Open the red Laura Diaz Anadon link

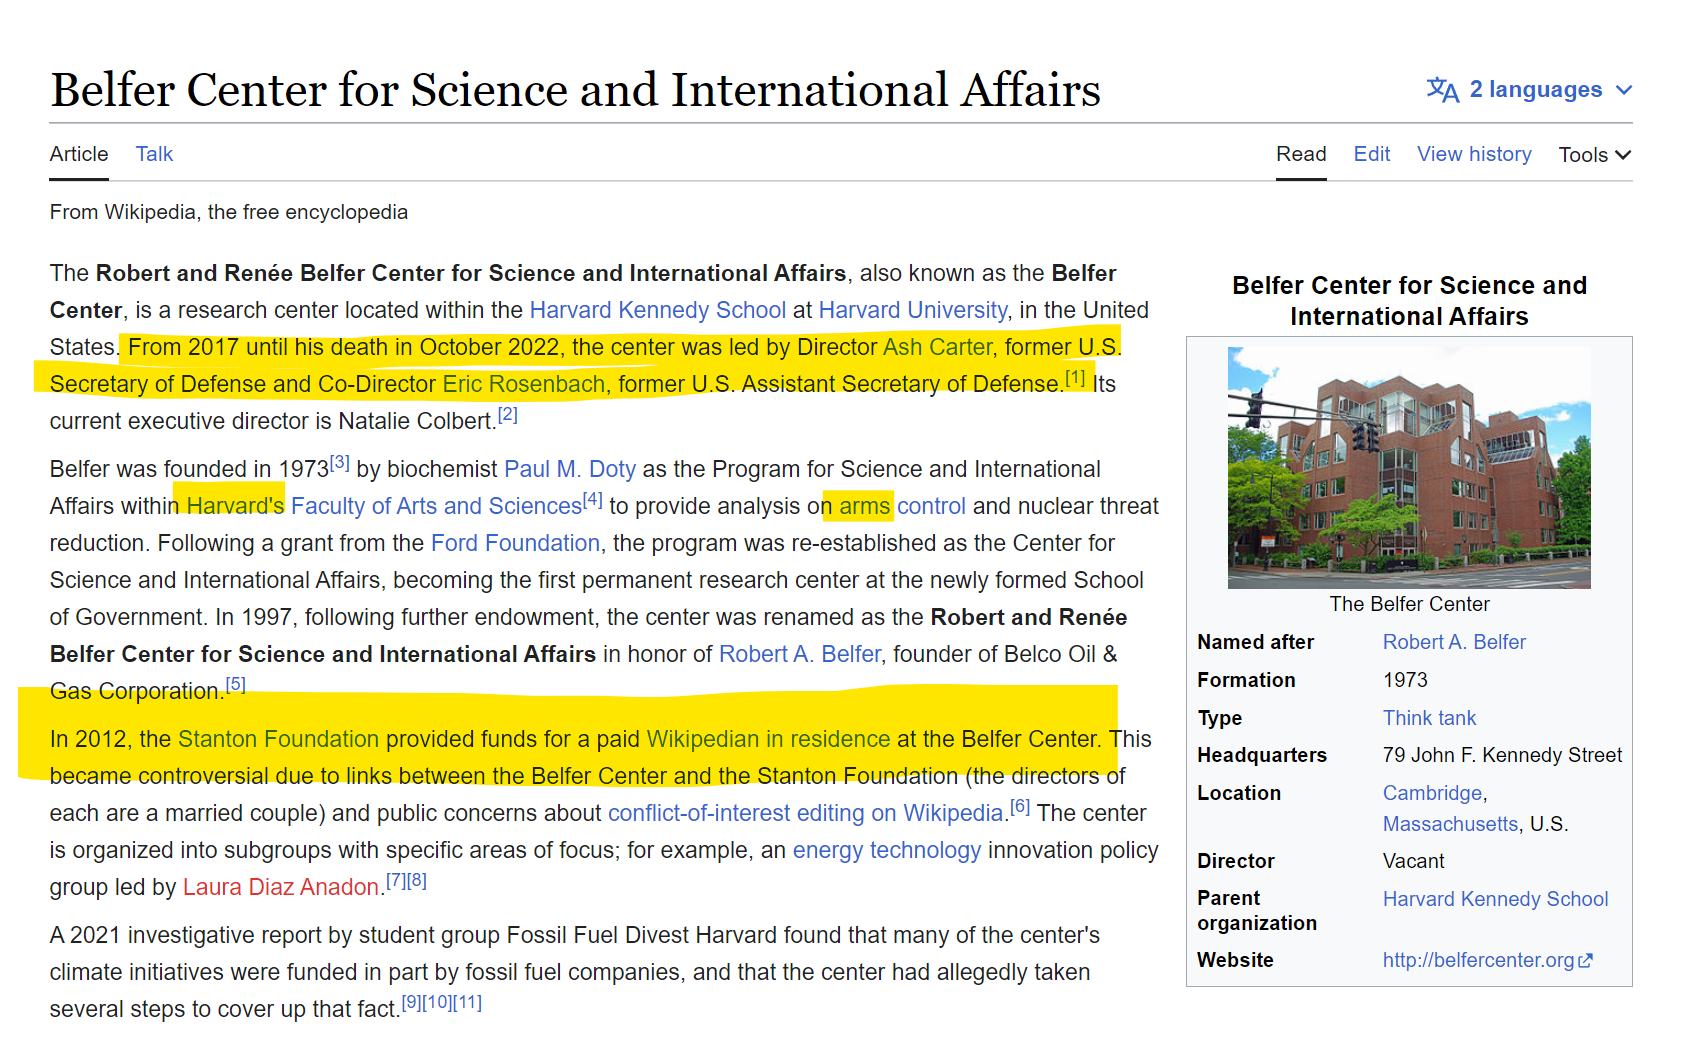[x=281, y=887]
